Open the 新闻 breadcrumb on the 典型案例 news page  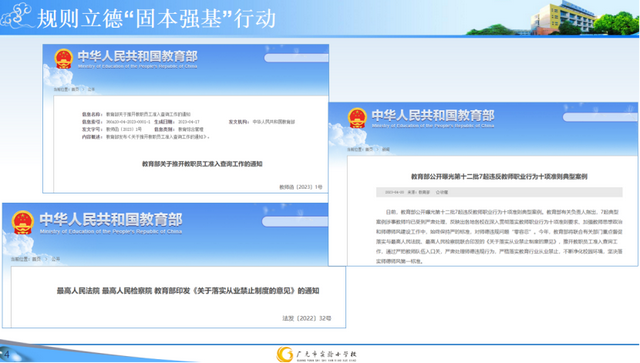(386, 149)
